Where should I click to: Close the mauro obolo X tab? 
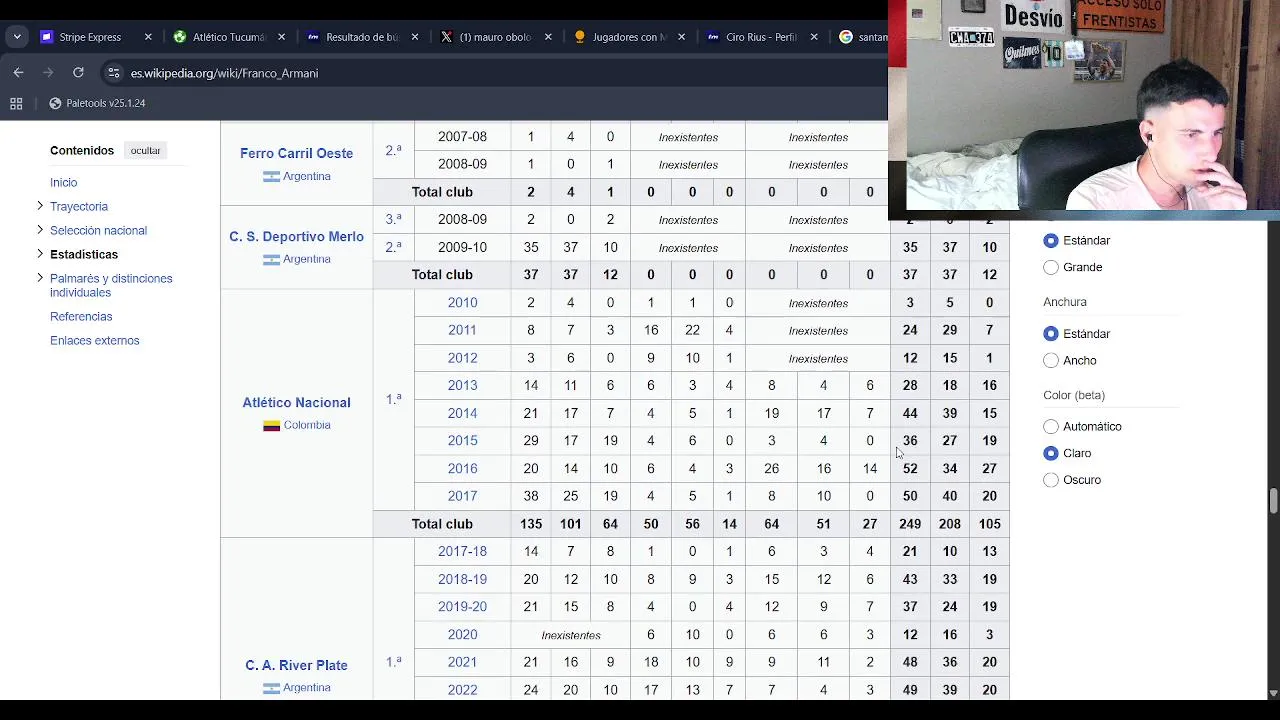[548, 37]
